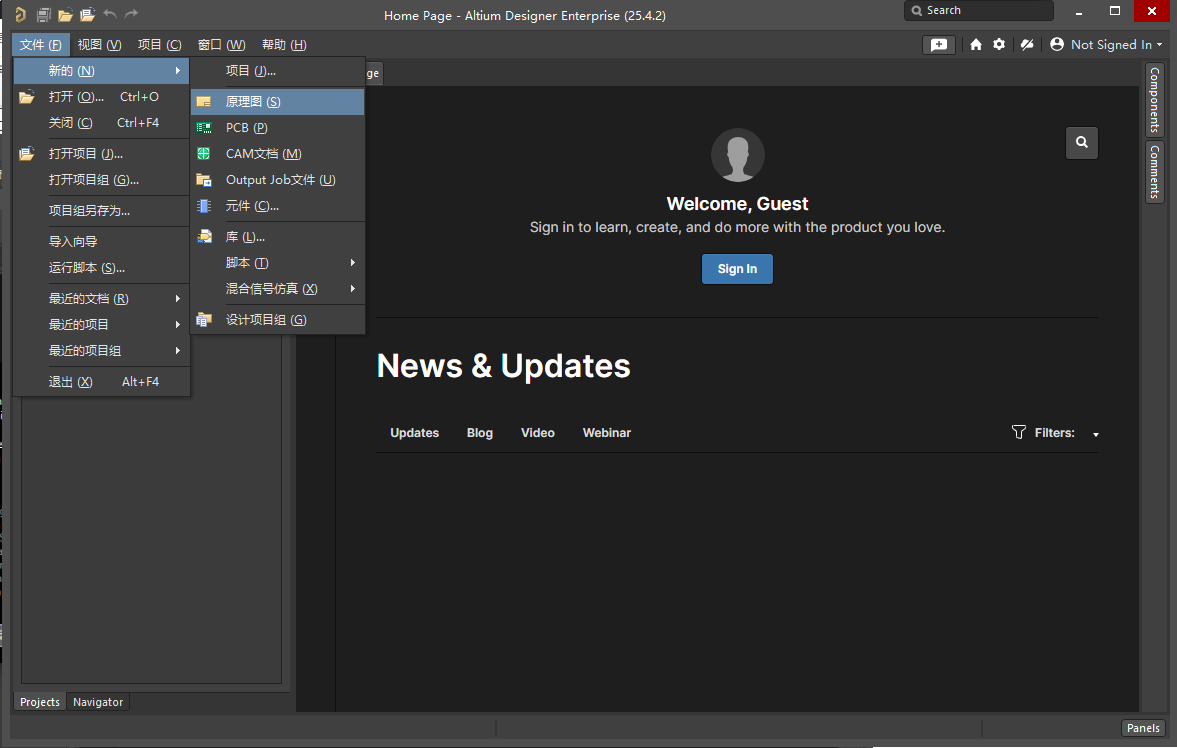Image resolution: width=1177 pixels, height=748 pixels.
Task: Expand the 最近的文档 (R) submenu
Action: 101,299
